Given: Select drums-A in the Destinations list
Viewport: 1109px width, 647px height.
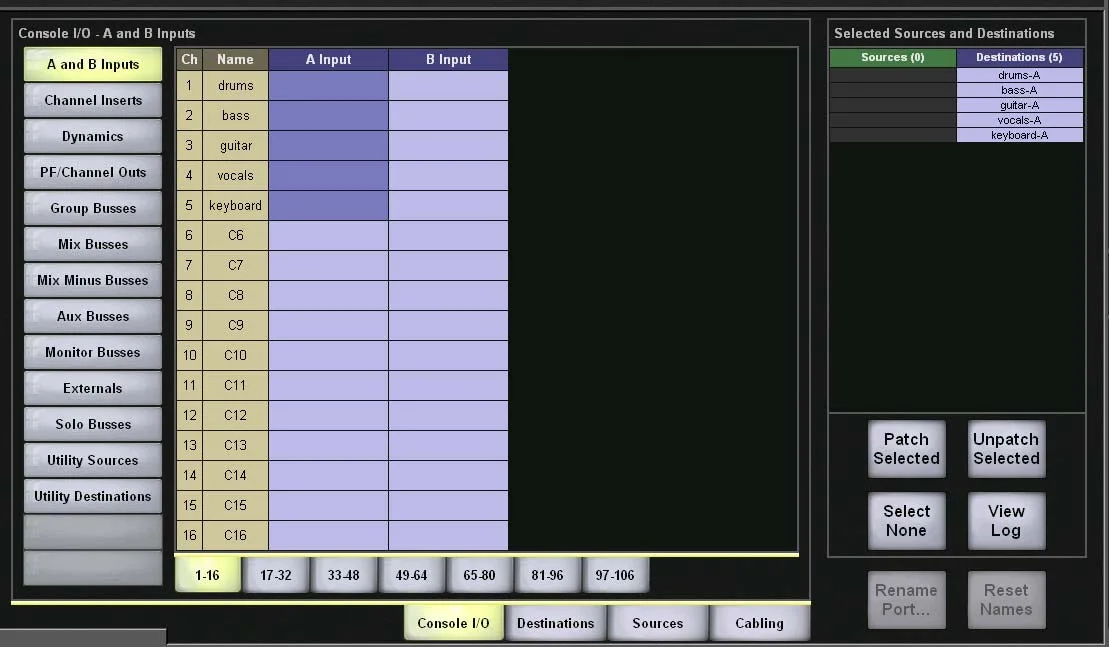Looking at the screenshot, I should coord(1020,75).
